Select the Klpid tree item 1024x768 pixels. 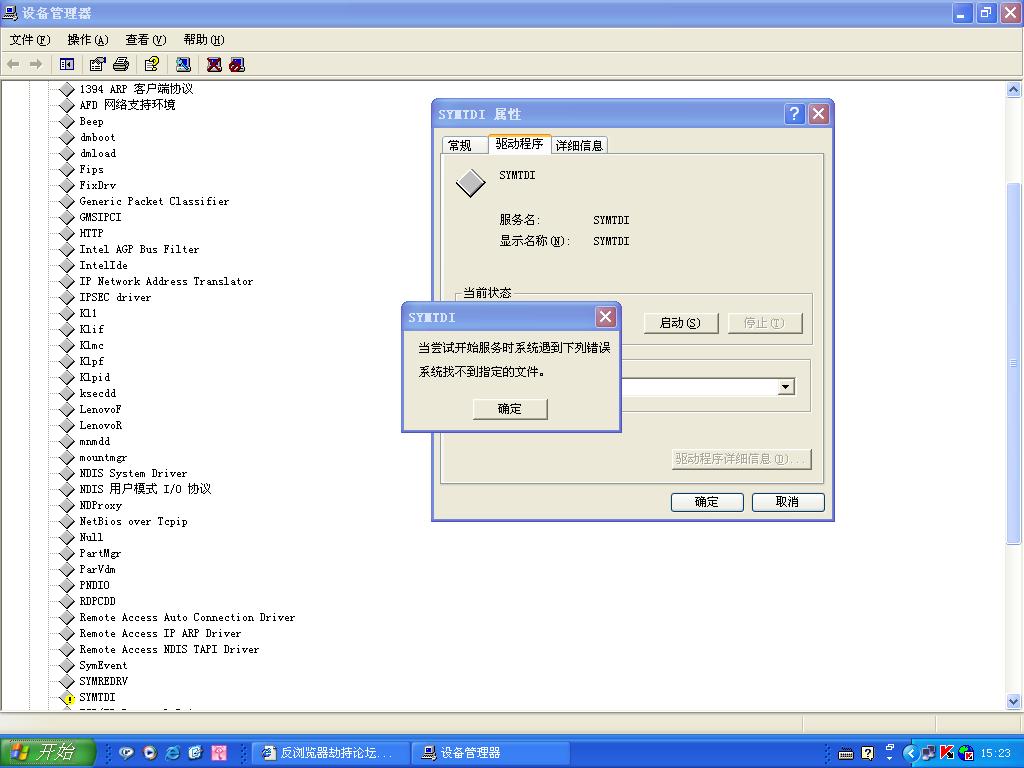[95, 377]
